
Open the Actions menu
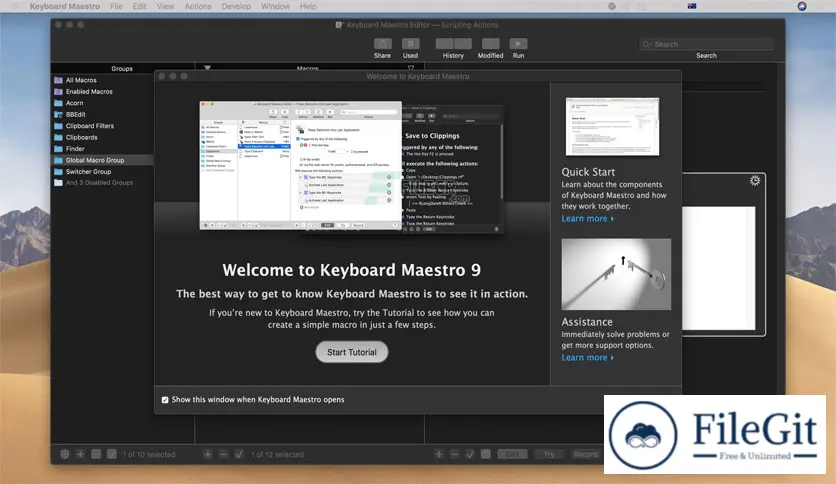coord(198,6)
